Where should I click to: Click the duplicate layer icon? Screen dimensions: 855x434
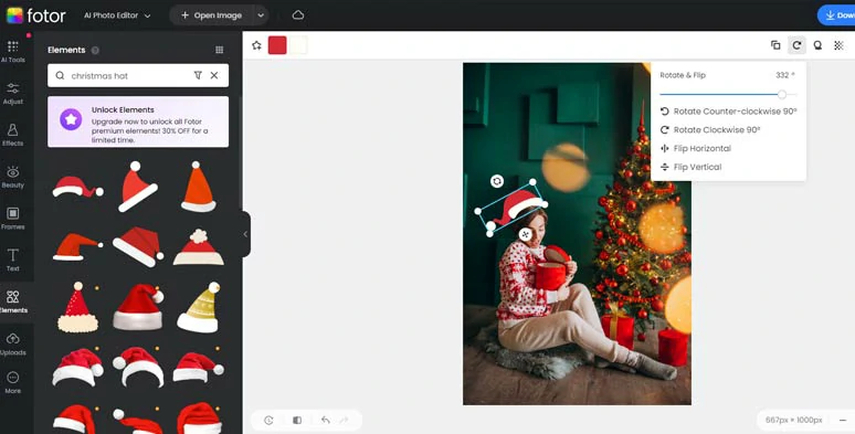pos(775,45)
